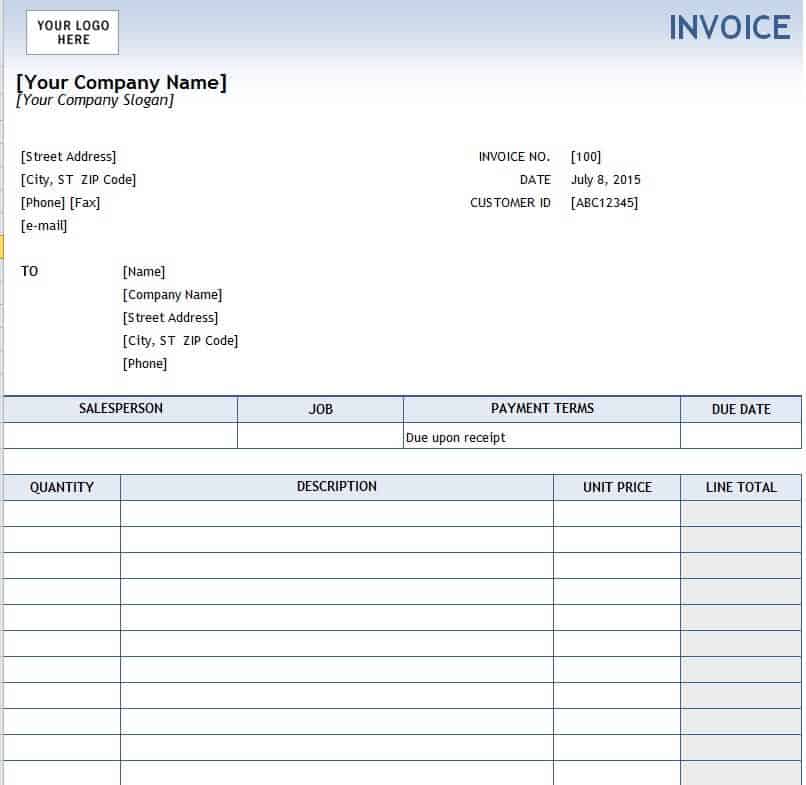Image resolution: width=806 pixels, height=785 pixels.
Task: Select the recipient [Phone] cell
Action: click(x=145, y=364)
